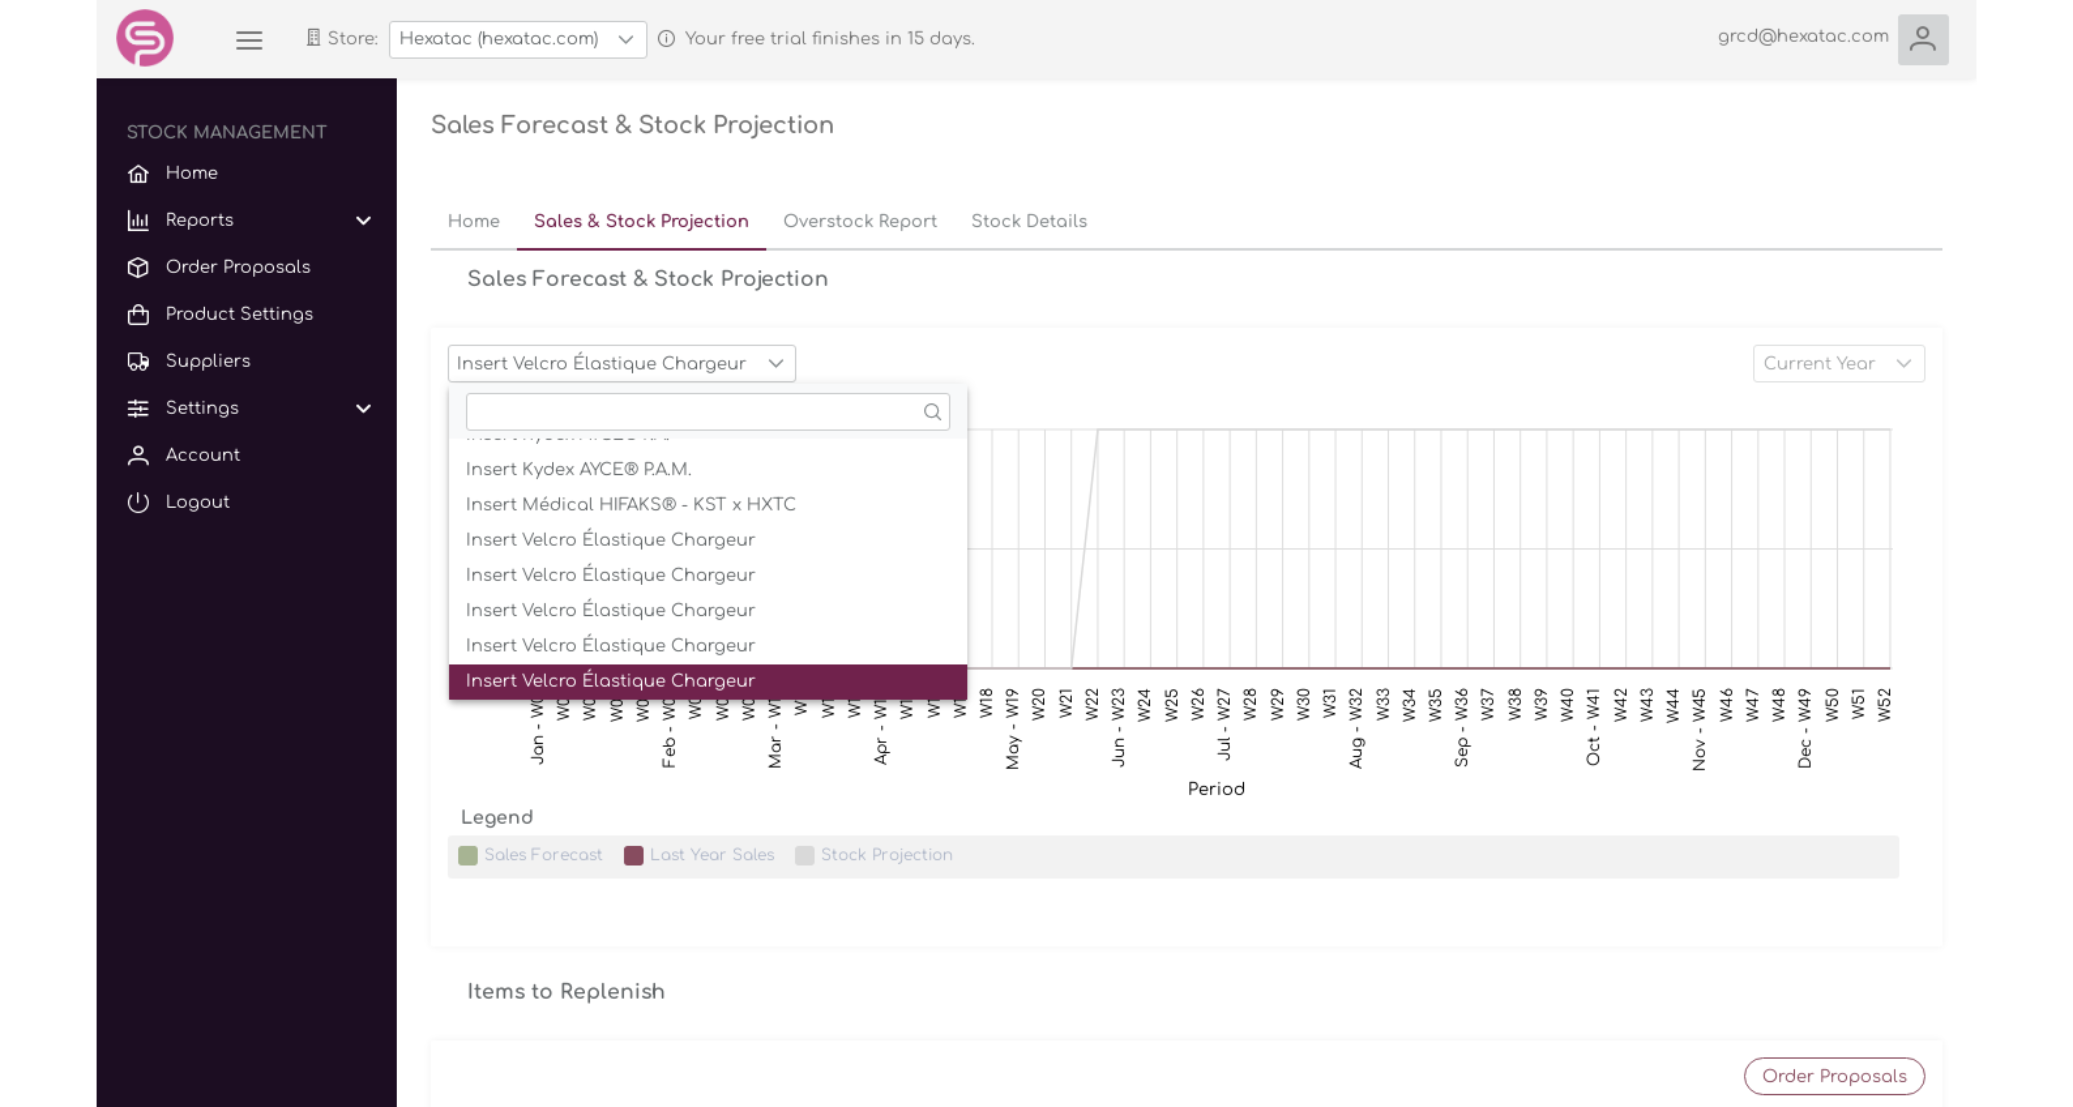The height and width of the screenshot is (1107, 2073).
Task: Click the Stock Projection legend label
Action: pyautogui.click(x=886, y=855)
